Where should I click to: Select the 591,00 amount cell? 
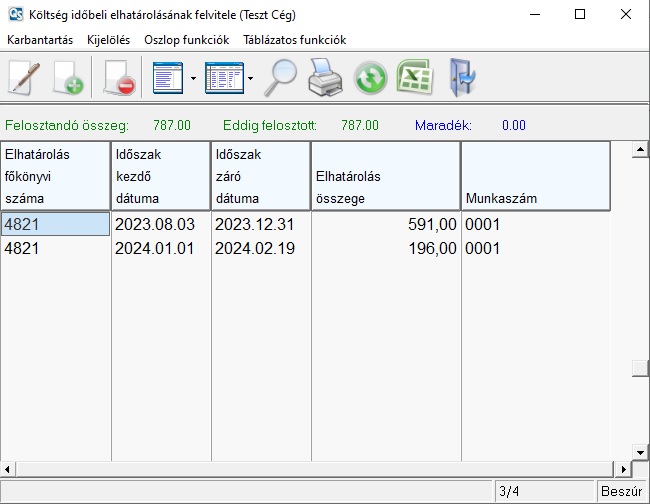(x=385, y=224)
